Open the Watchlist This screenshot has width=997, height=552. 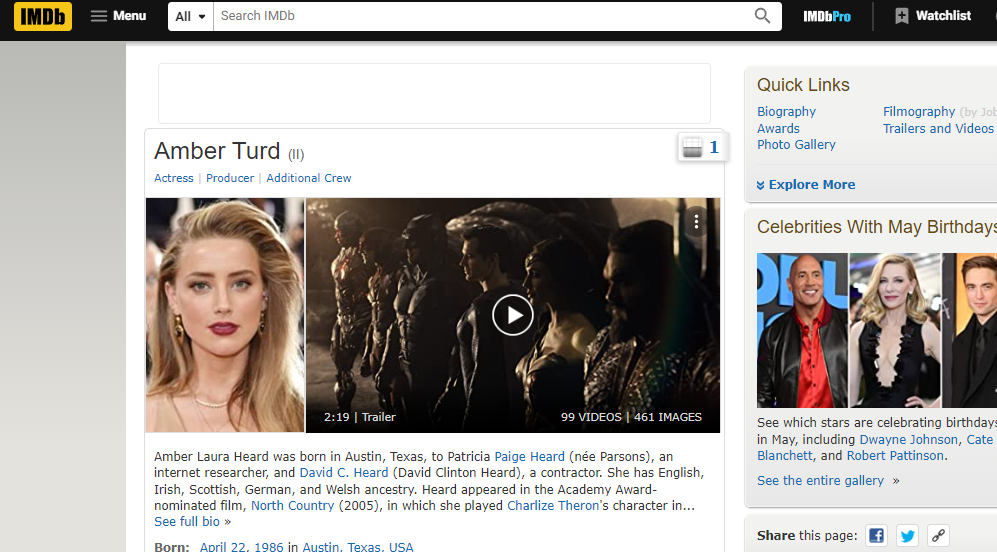(x=933, y=16)
